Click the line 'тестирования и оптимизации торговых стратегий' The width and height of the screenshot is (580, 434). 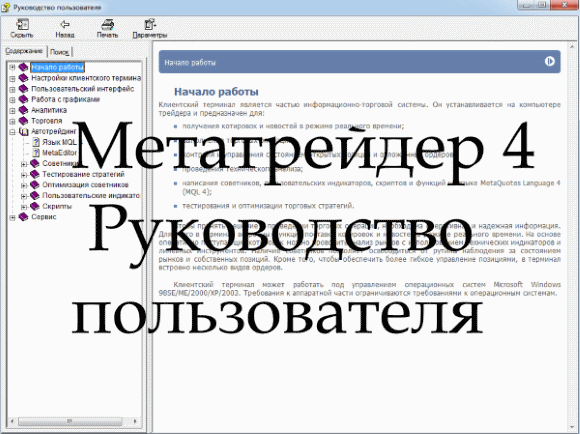coord(268,206)
